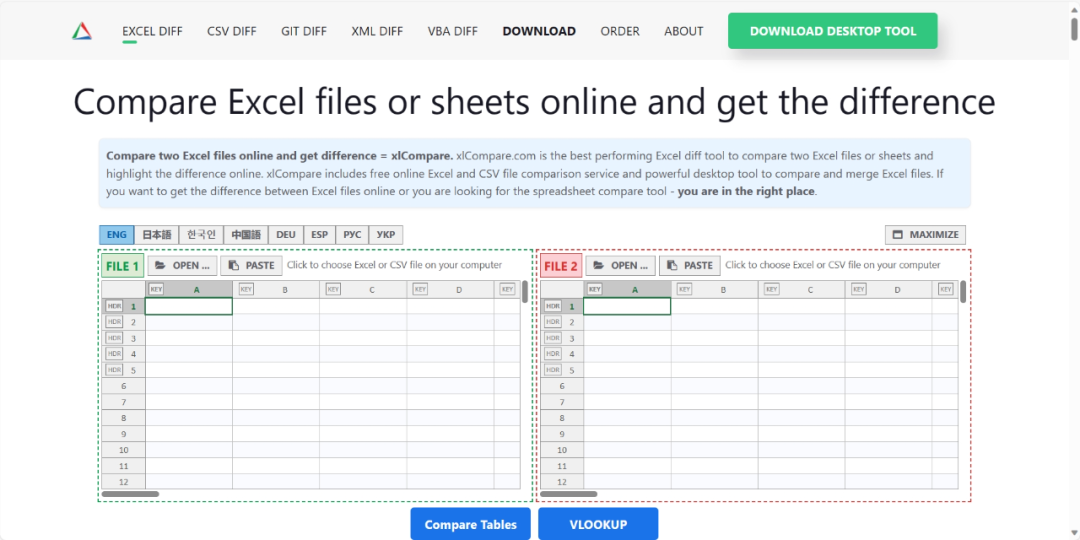Toggle KEY on column B in FILE 2
The image size is (1080, 540).
point(685,289)
